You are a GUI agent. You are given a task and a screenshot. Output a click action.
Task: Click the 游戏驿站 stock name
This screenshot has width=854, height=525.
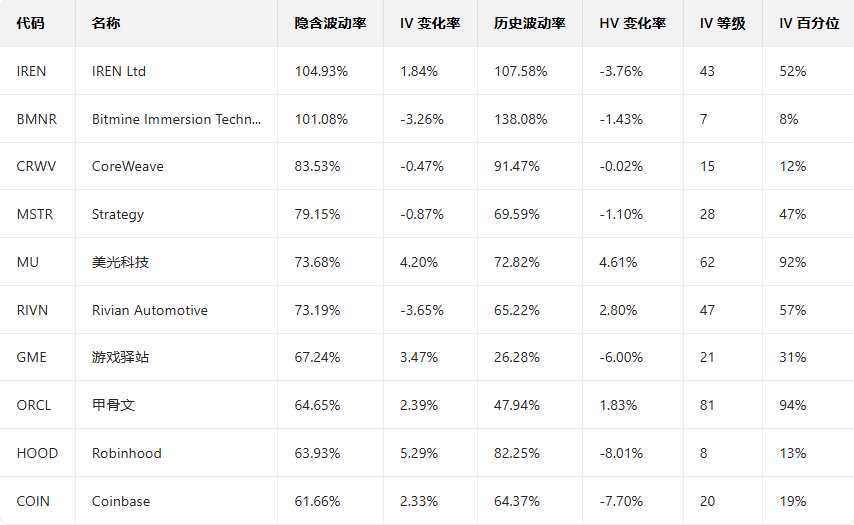pos(120,357)
